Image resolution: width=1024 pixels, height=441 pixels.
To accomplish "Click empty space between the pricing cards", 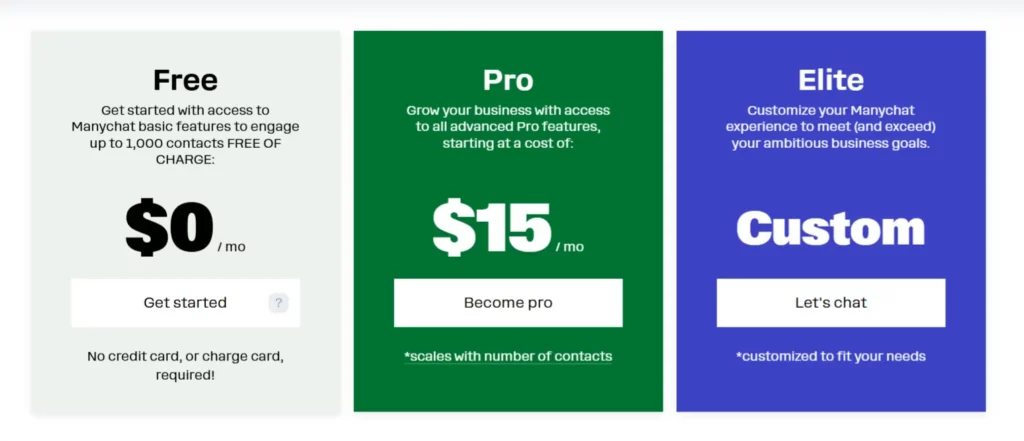I will (347, 220).
